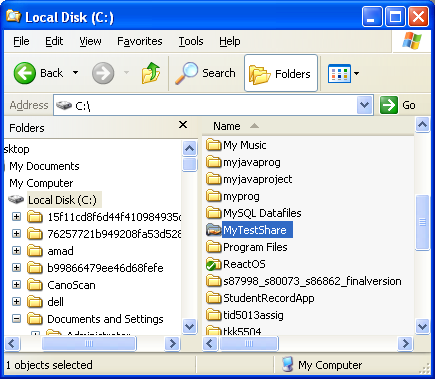
Task: Select the MySQL Datafiles folder icon
Action: [214, 213]
